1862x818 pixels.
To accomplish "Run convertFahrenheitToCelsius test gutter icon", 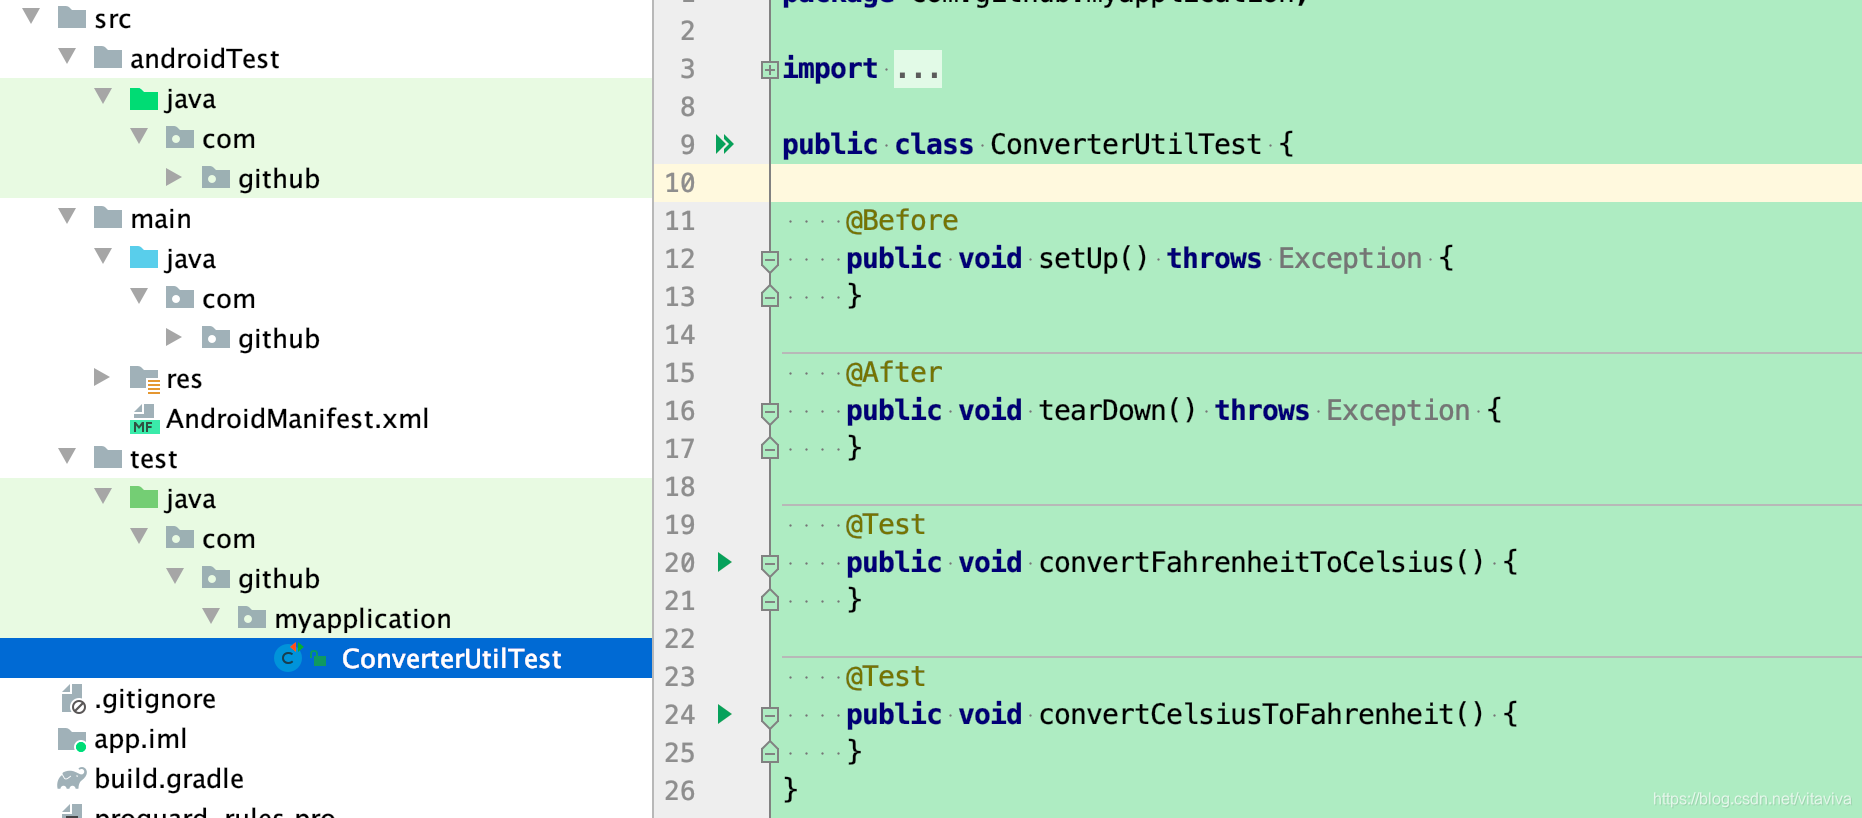I will 725,562.
